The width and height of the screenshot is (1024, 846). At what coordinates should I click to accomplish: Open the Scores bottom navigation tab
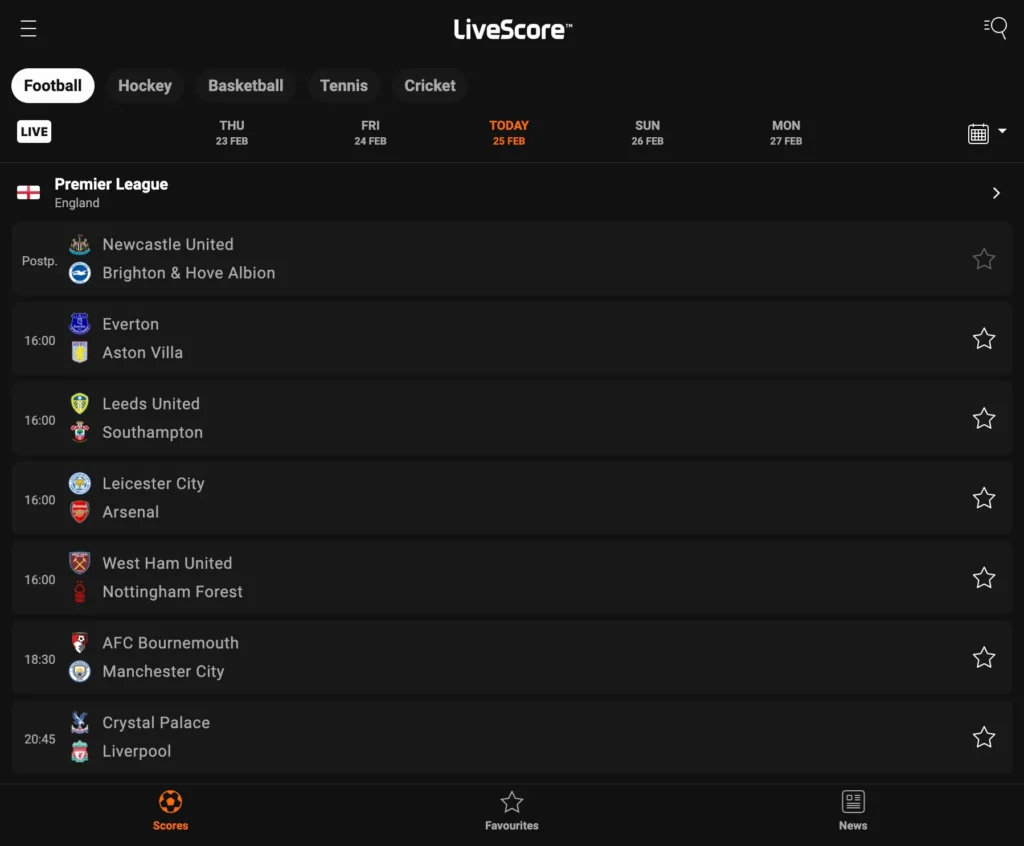[x=170, y=811]
